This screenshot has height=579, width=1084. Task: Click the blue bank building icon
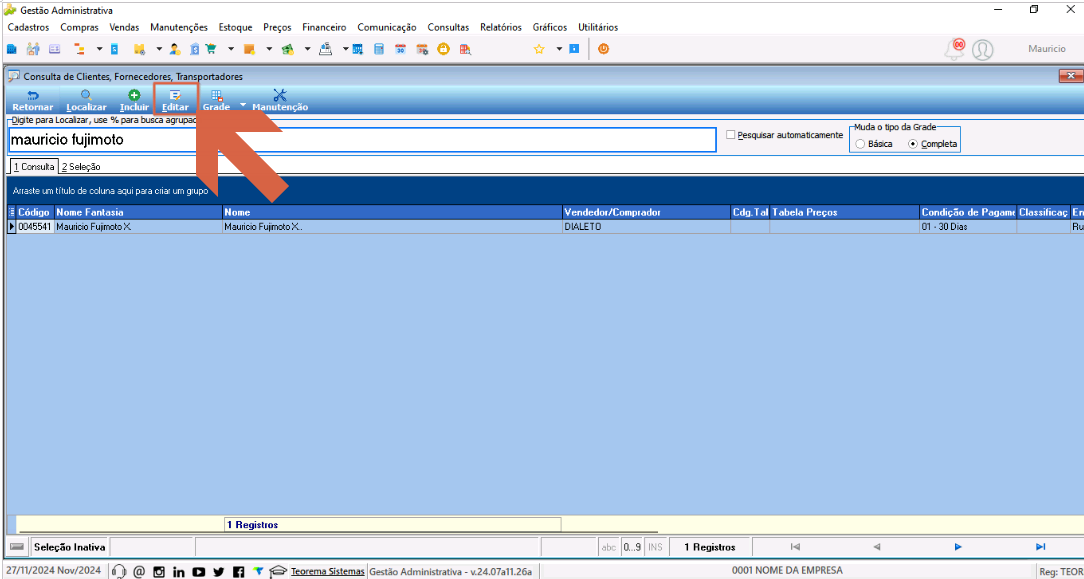(x=194, y=49)
